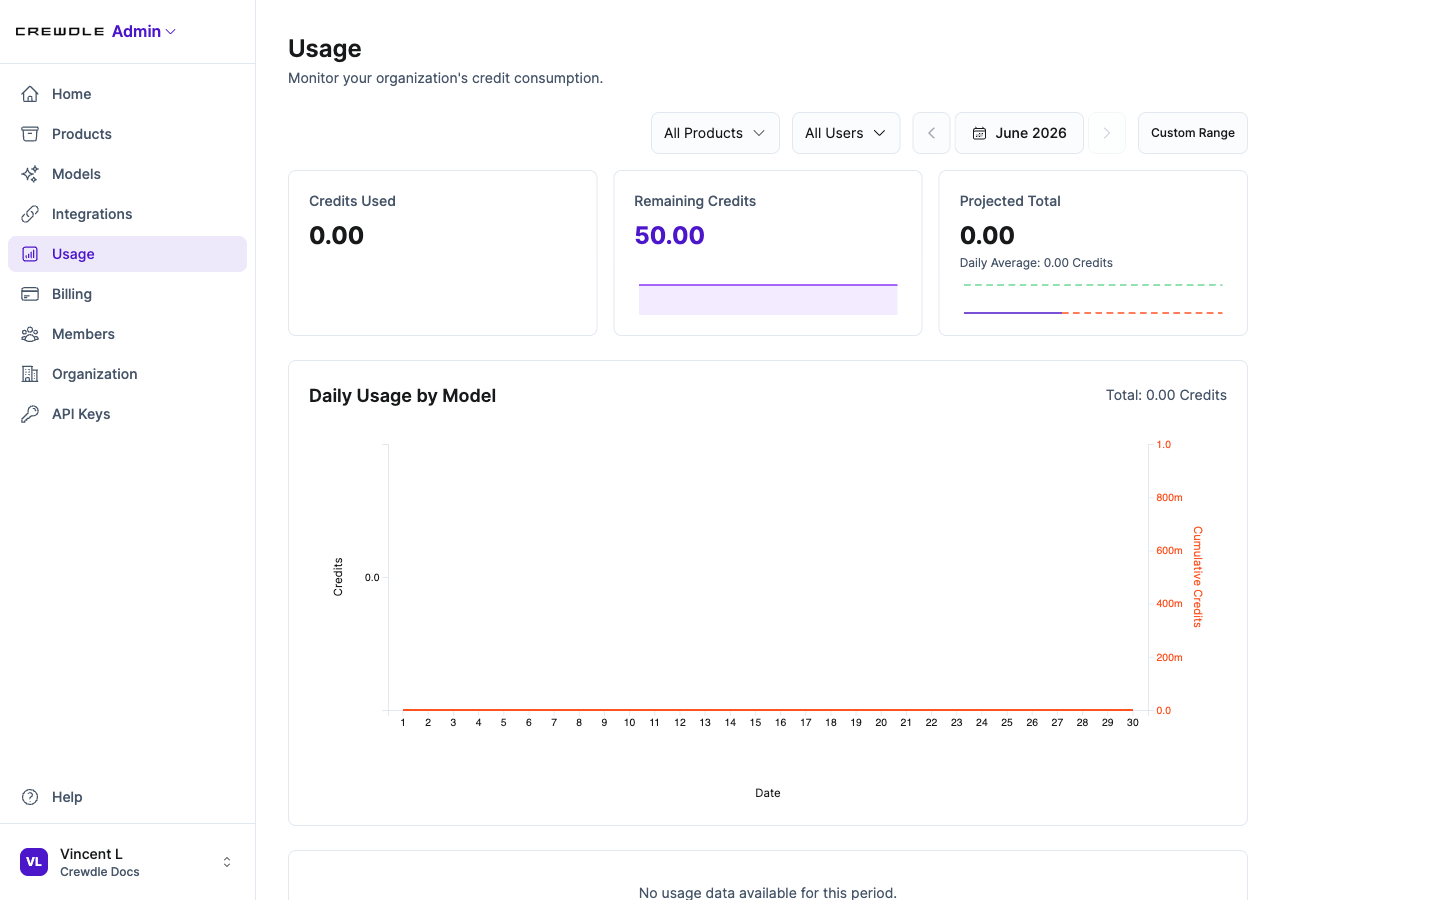The width and height of the screenshot is (1440, 900).
Task: Click the Daily Usage by Model heading
Action: [402, 396]
